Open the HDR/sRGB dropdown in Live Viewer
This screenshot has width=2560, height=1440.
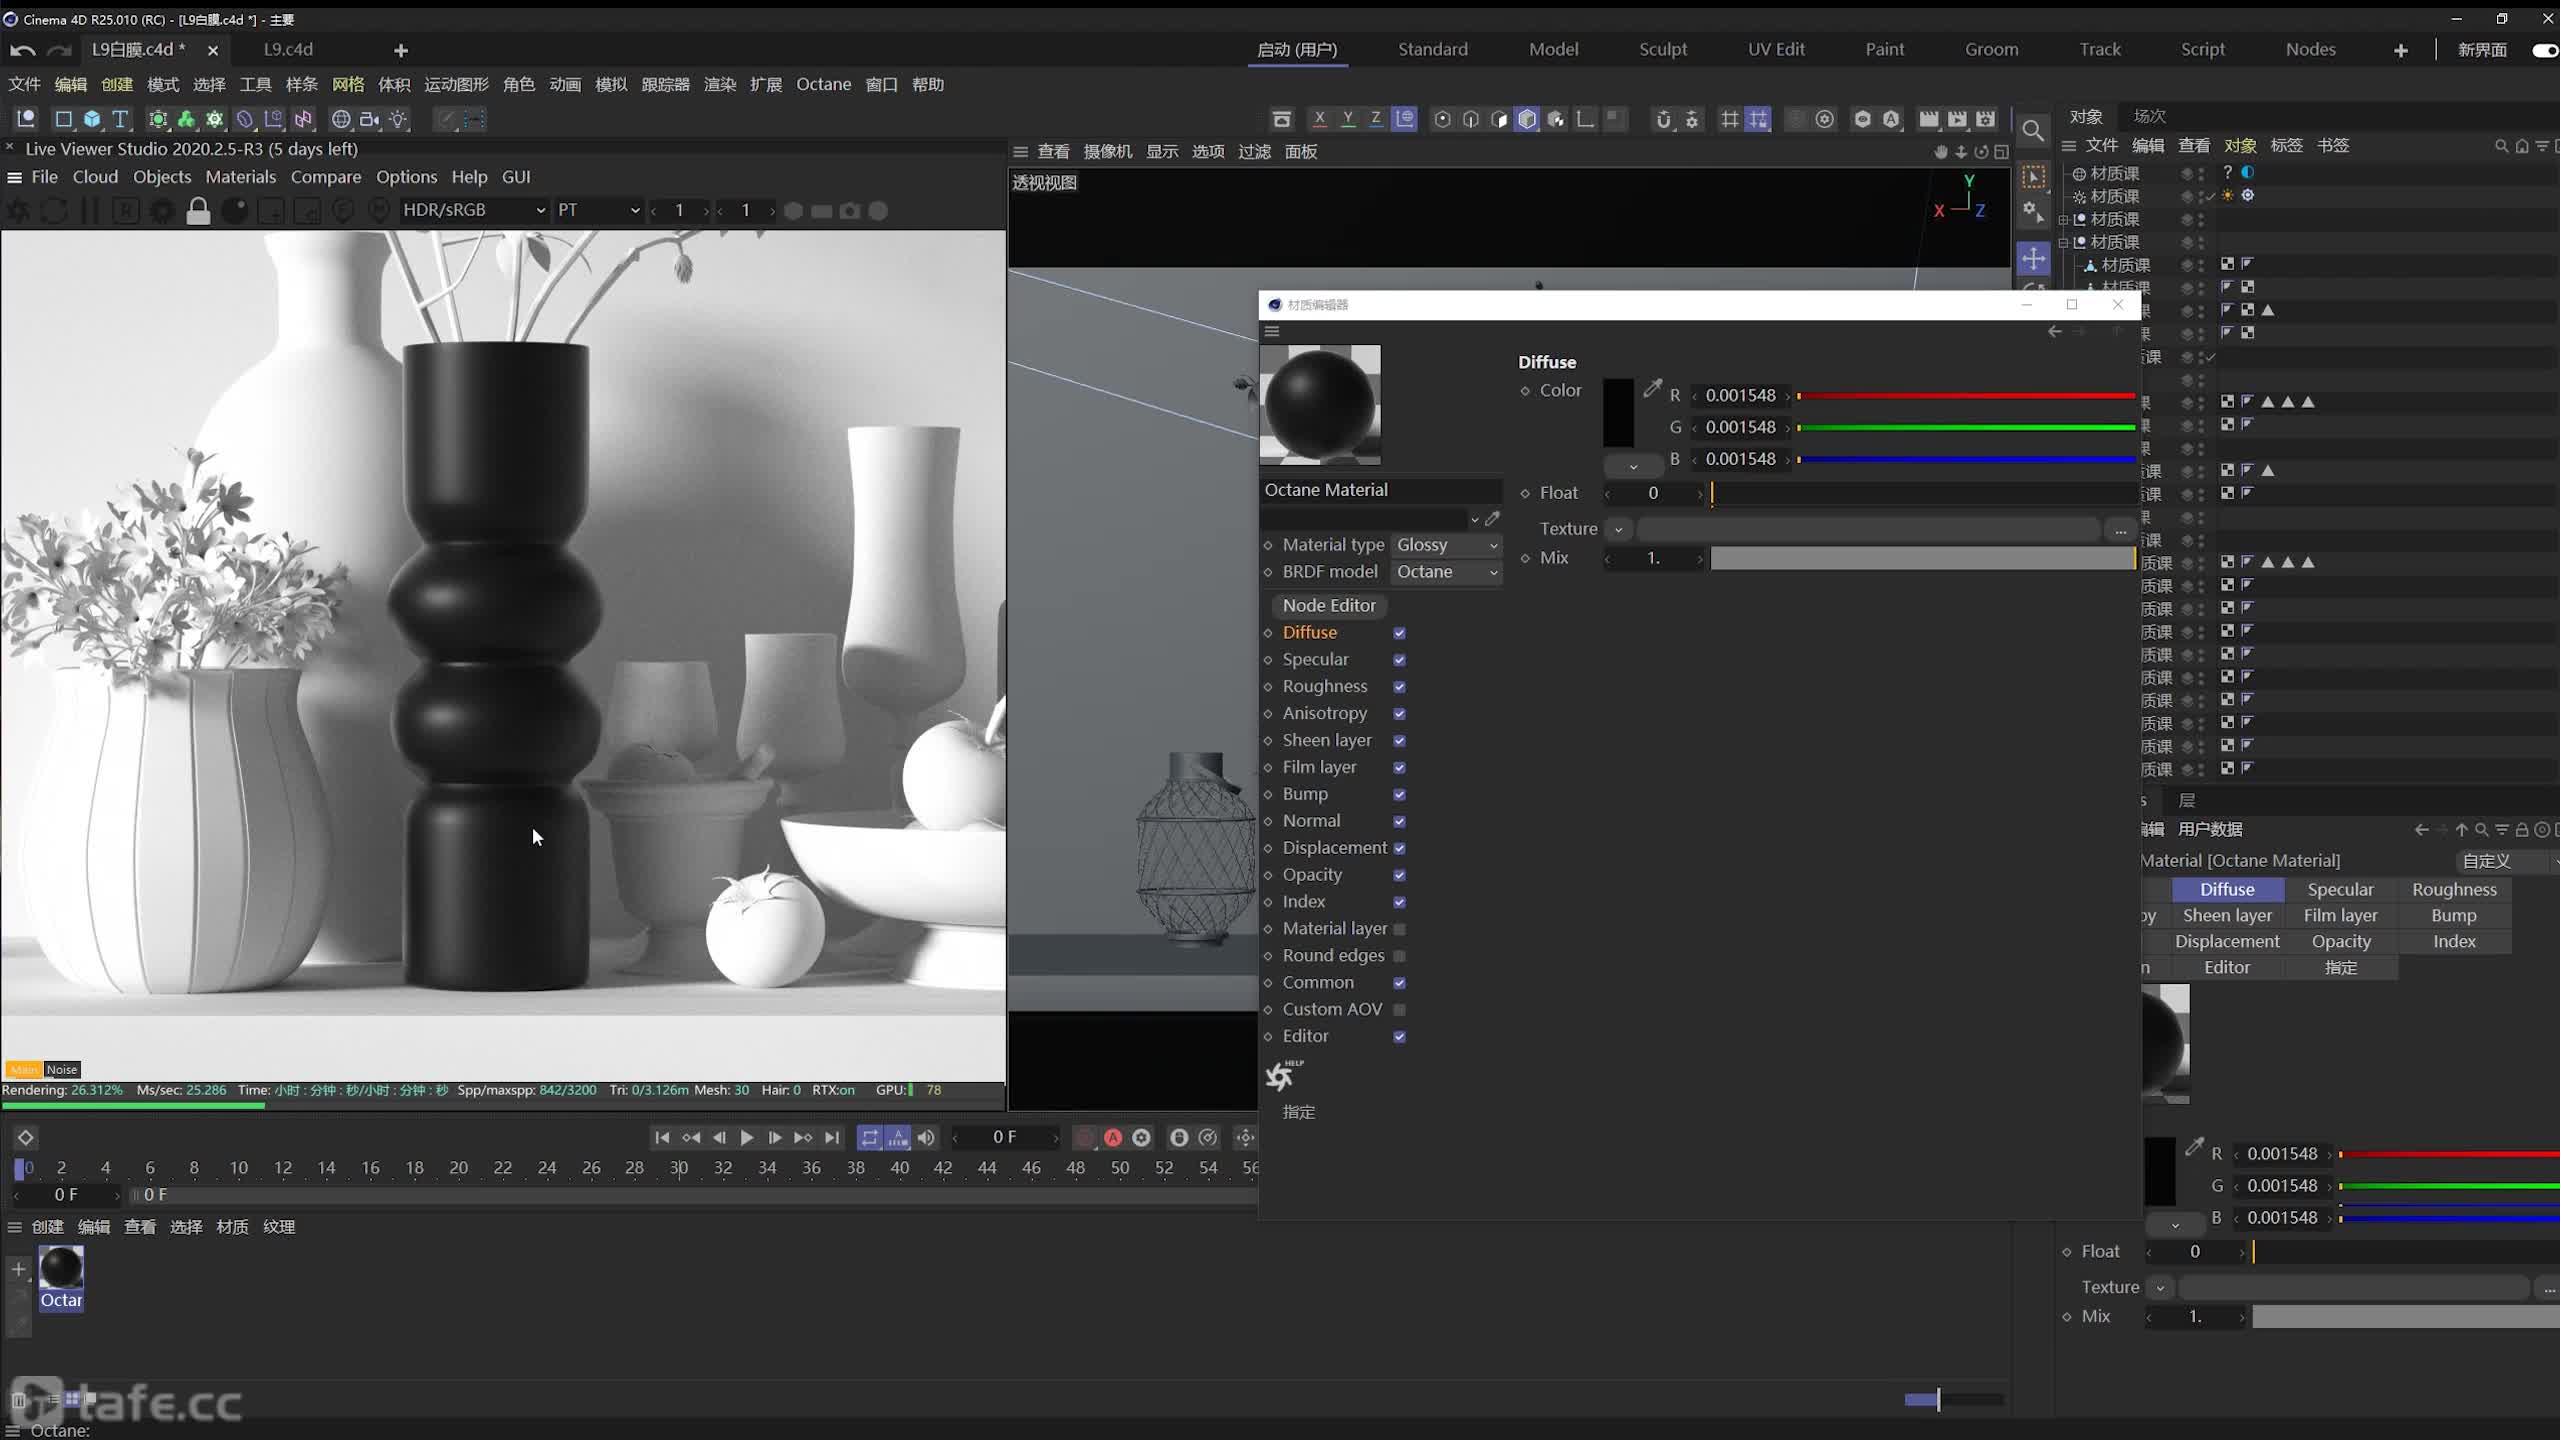tap(473, 210)
